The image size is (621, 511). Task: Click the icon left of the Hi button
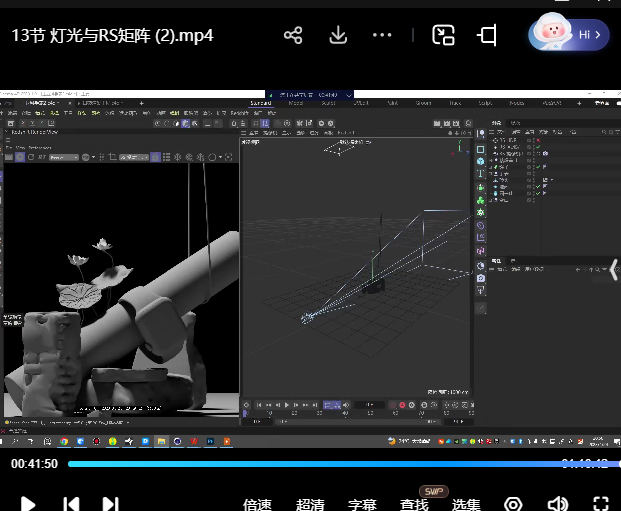[x=487, y=35]
